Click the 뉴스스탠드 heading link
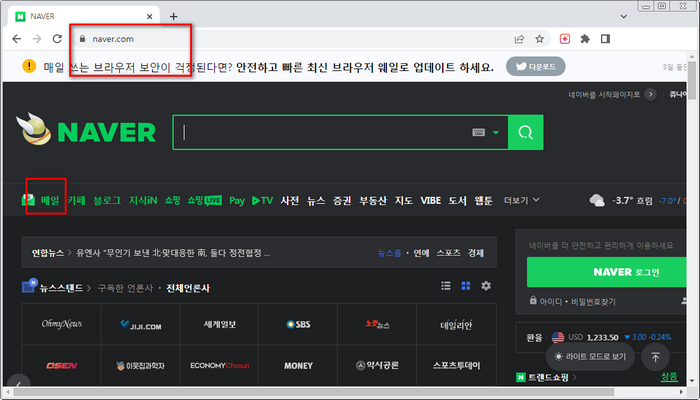 point(61,288)
